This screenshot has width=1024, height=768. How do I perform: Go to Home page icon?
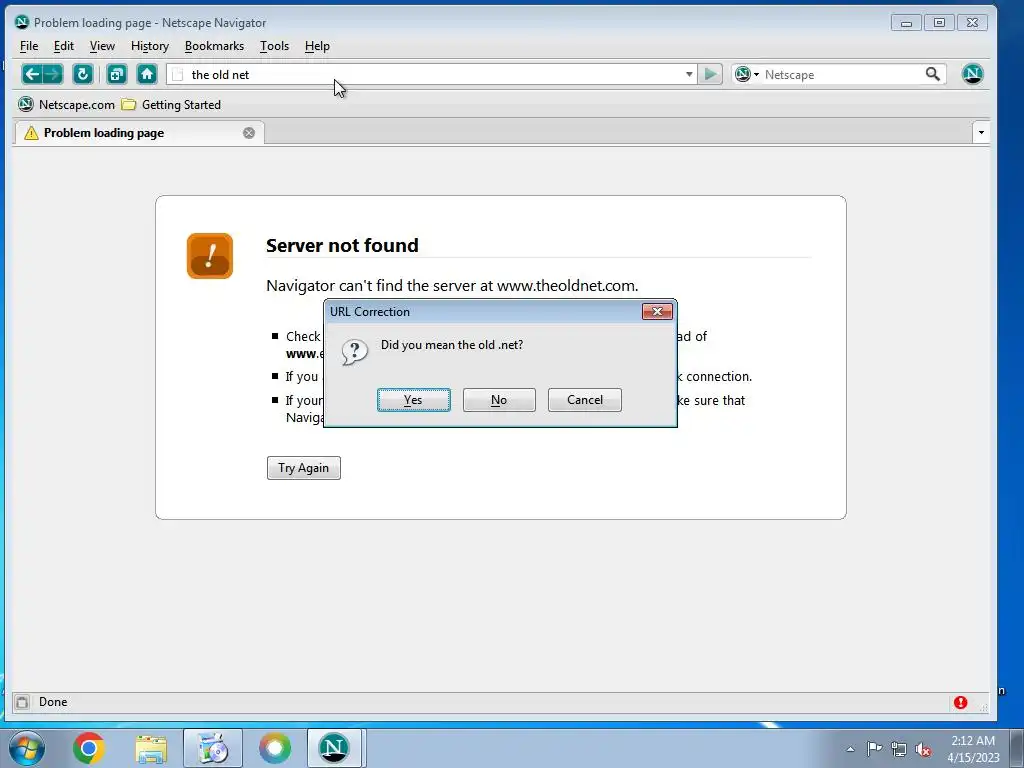(147, 74)
